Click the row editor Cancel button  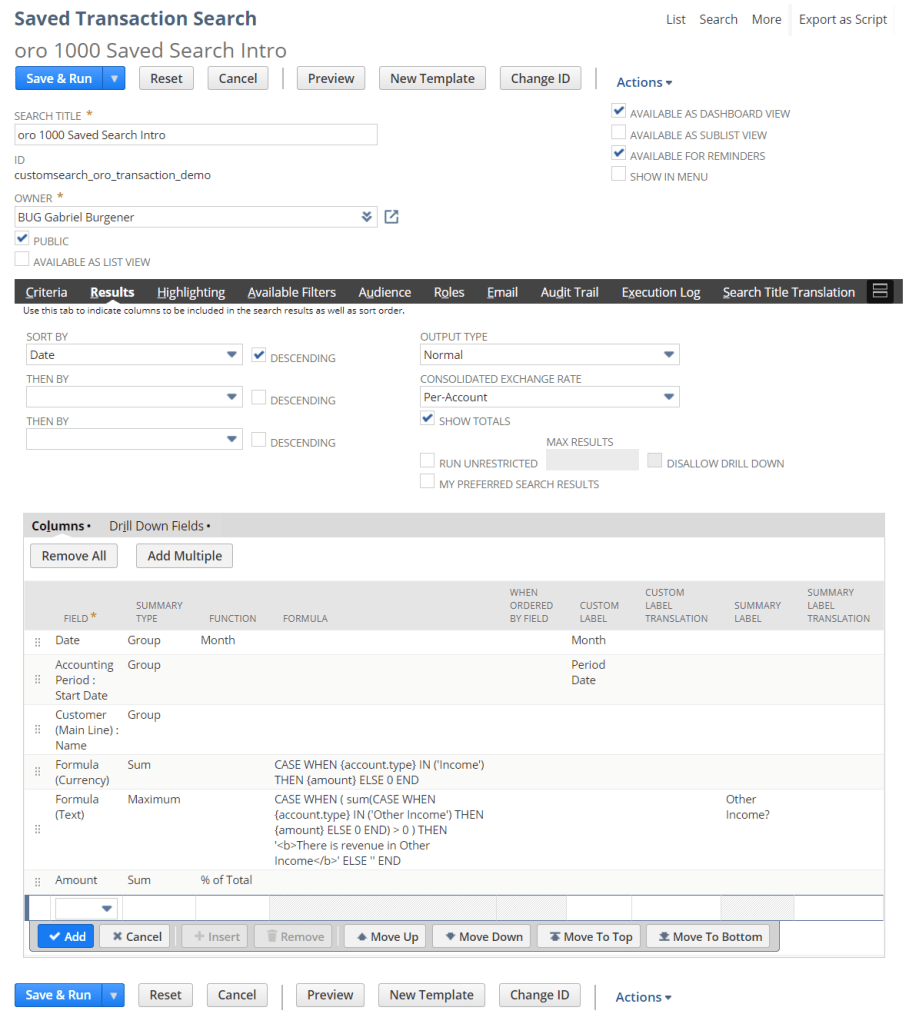click(135, 936)
